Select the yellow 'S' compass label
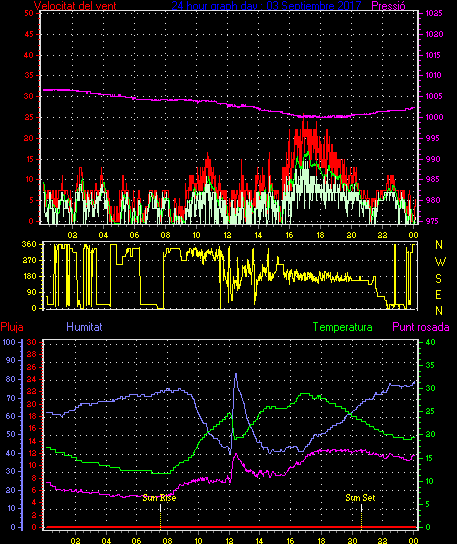457x544 pixels. tap(438, 278)
